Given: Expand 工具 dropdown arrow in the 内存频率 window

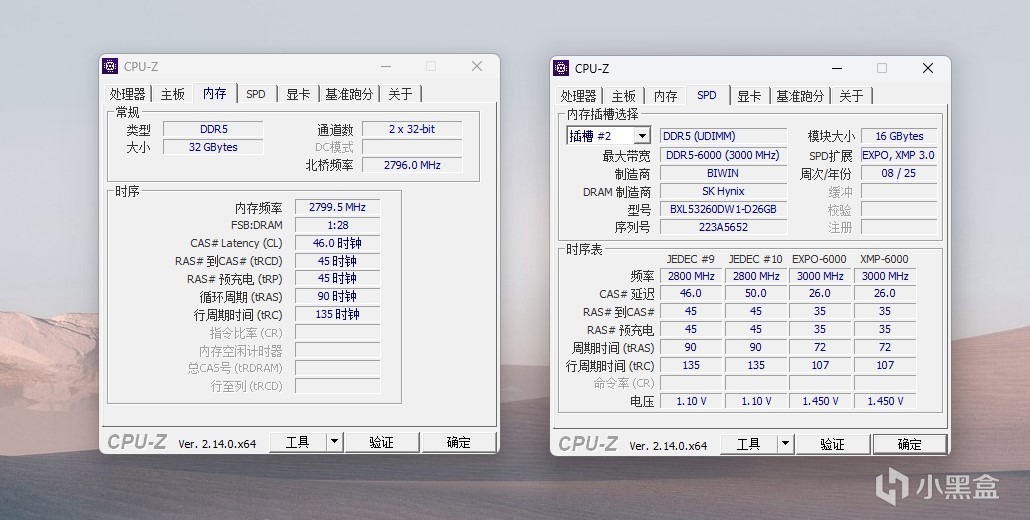Looking at the screenshot, I should tap(334, 442).
